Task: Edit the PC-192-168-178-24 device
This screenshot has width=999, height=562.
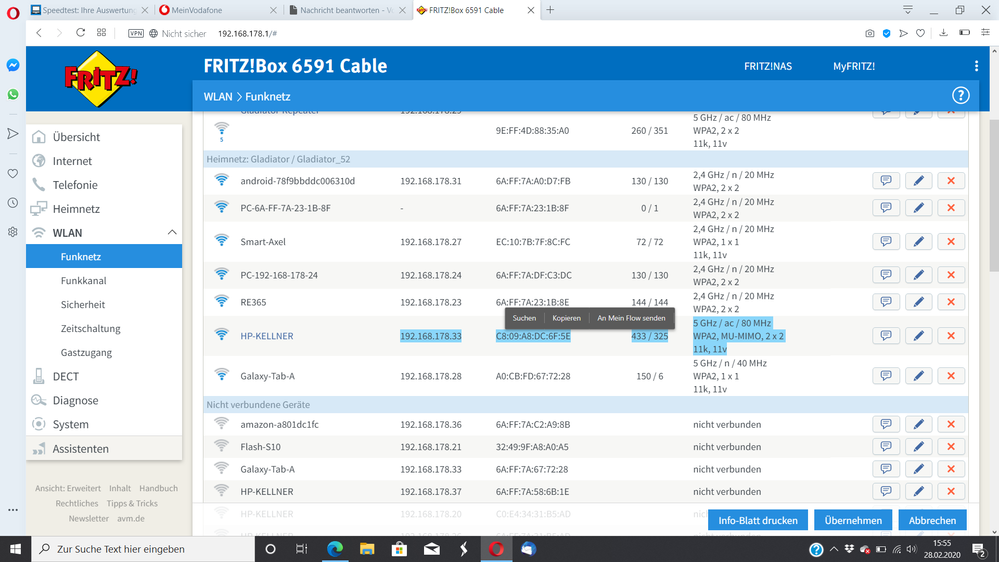Action: [x=918, y=275]
